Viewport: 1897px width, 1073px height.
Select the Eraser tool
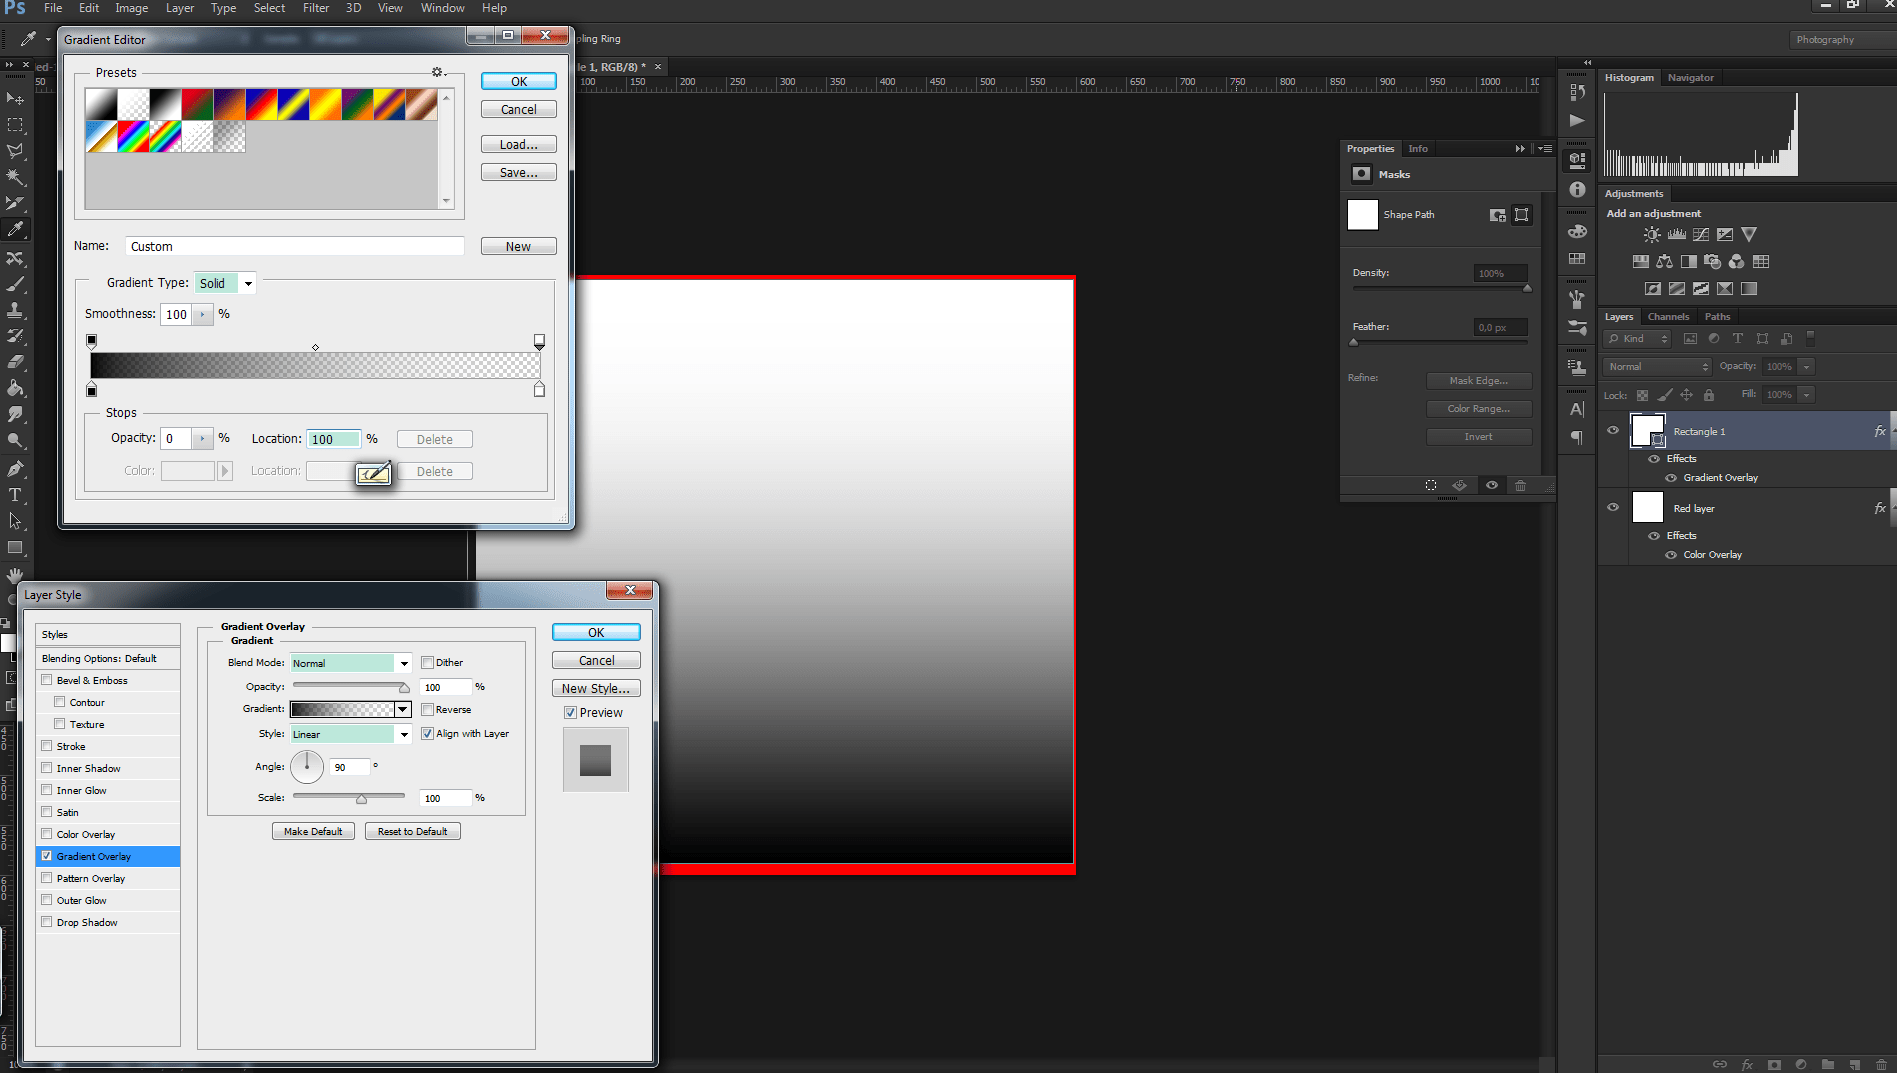(x=15, y=362)
